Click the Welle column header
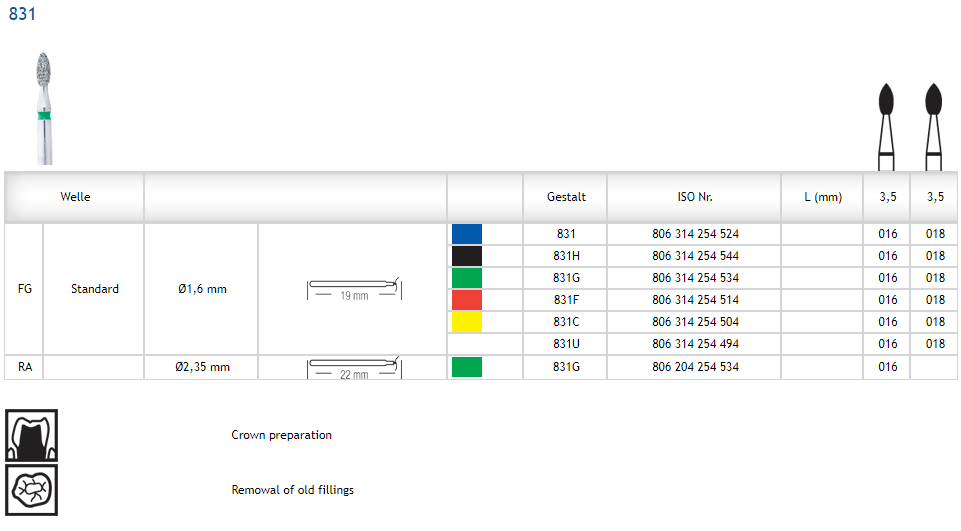Image resolution: width=961 pixels, height=531 pixels. (x=75, y=197)
